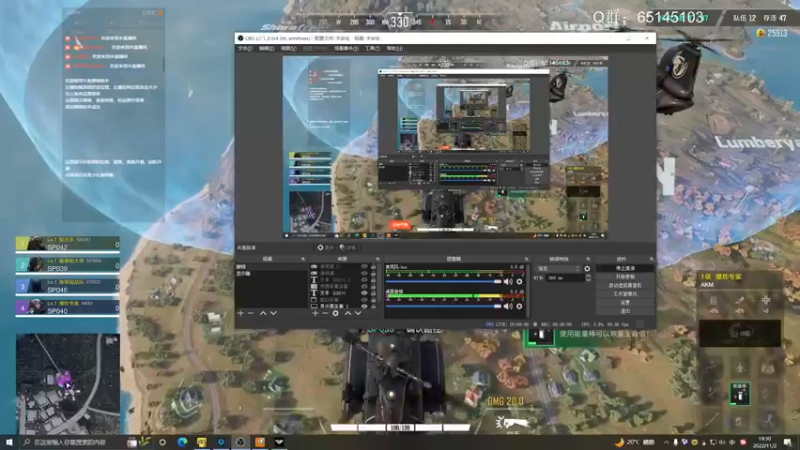Remove selected scene with minus icon
The height and width of the screenshot is (450, 800).
[x=251, y=313]
